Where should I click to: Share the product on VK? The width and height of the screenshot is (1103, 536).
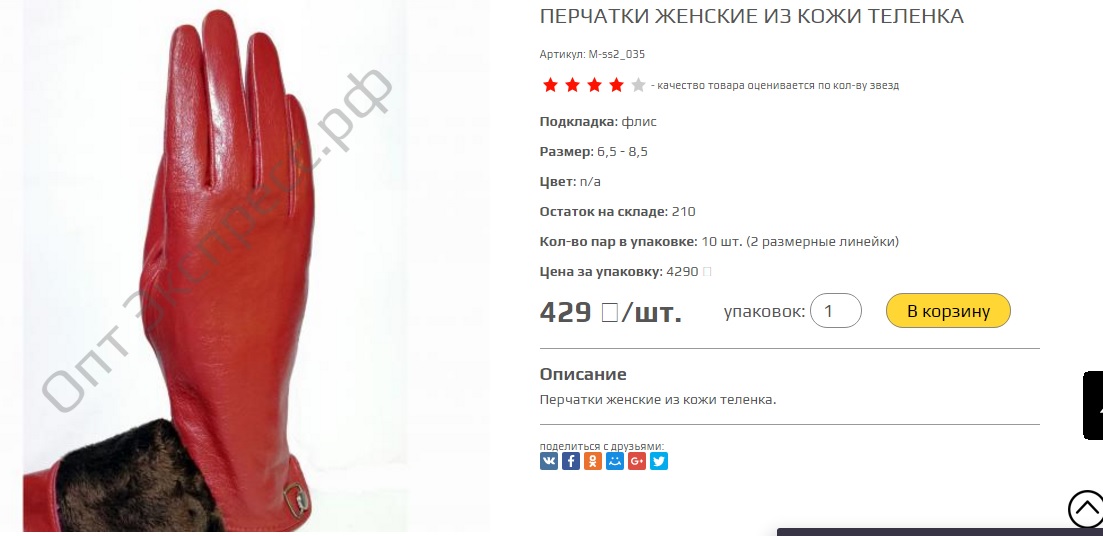tap(549, 461)
